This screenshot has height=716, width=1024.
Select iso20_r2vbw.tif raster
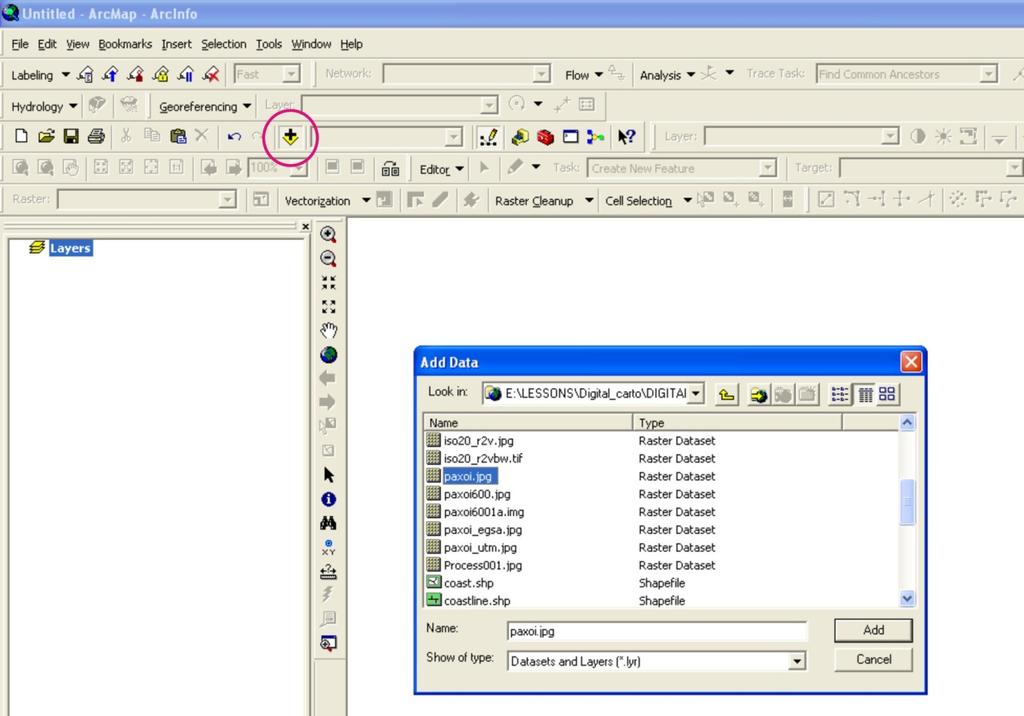(x=483, y=458)
